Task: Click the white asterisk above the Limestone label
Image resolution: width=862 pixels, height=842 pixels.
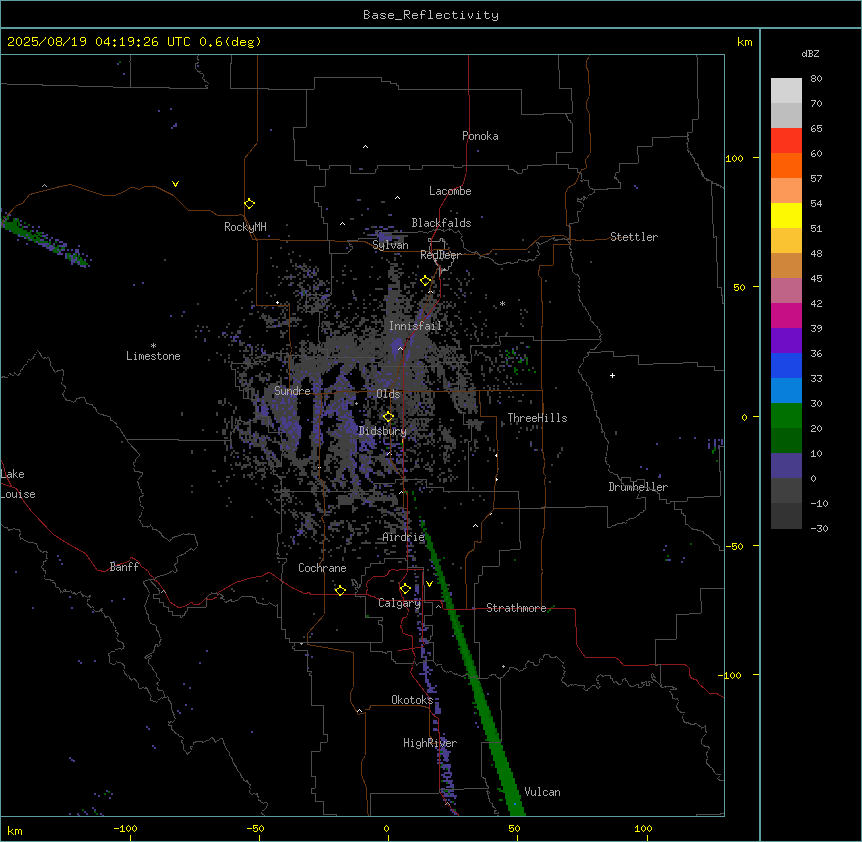Action: click(x=153, y=346)
